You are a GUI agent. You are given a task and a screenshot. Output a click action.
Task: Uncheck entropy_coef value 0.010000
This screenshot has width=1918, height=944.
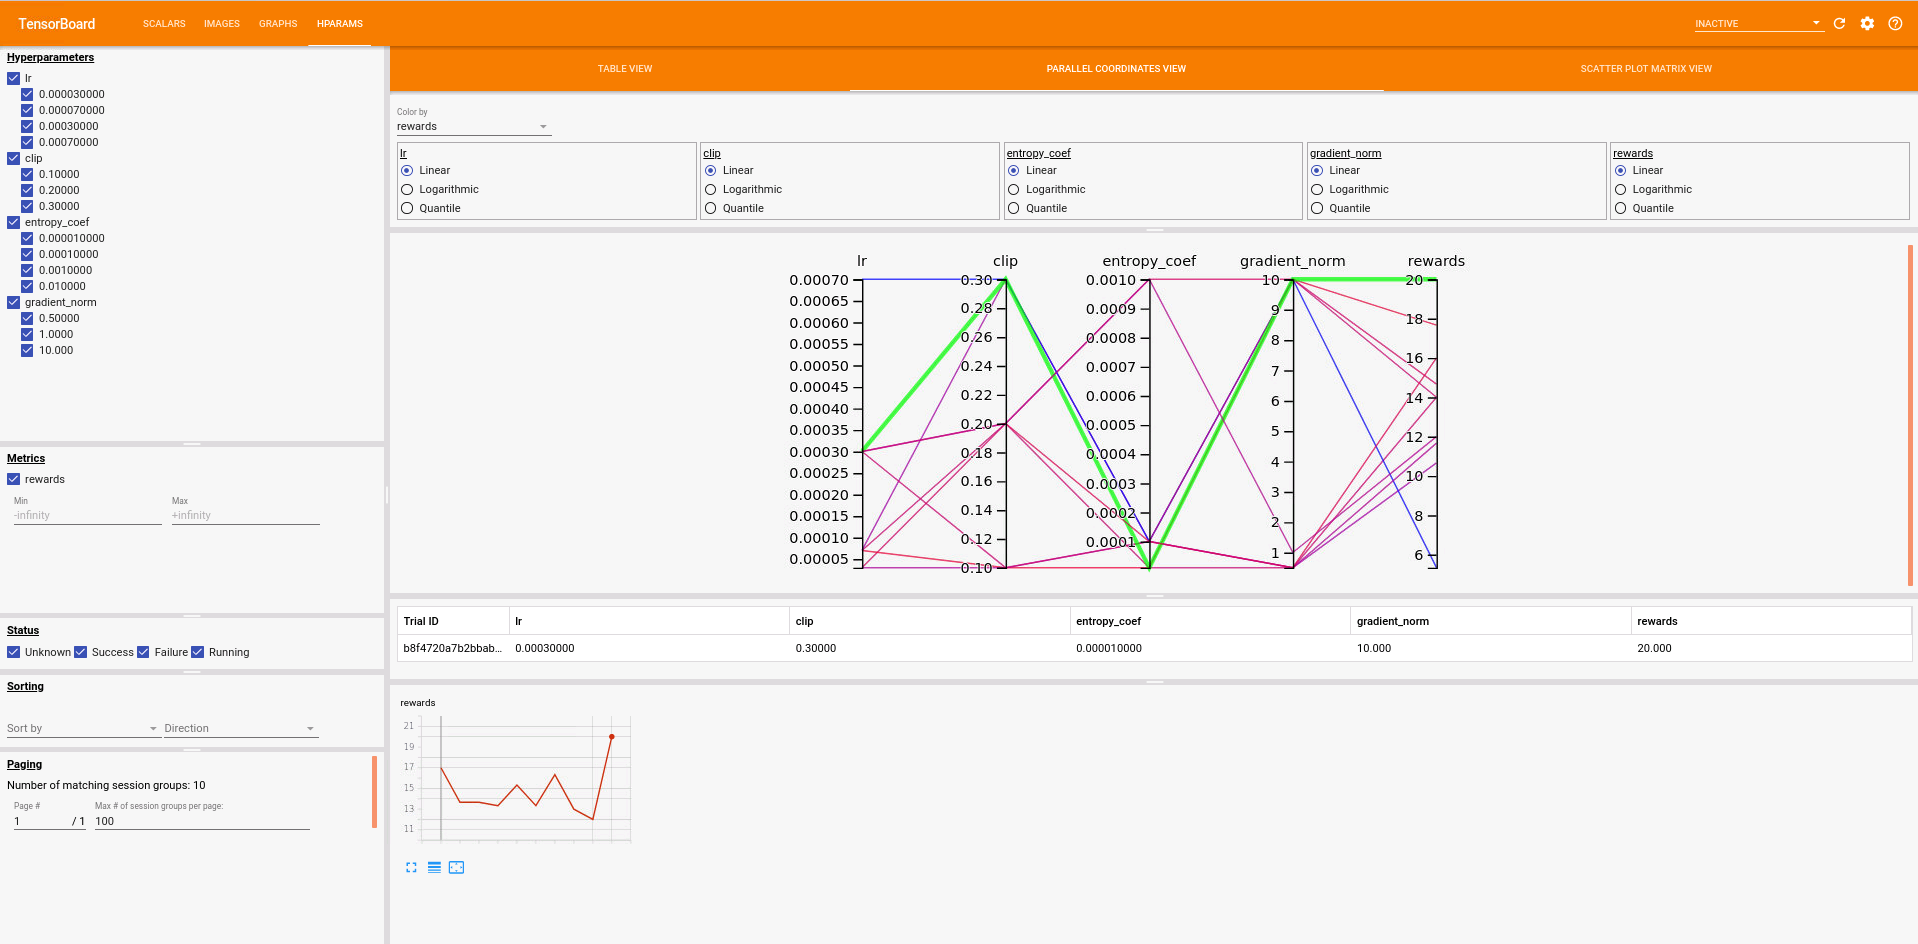click(x=27, y=286)
